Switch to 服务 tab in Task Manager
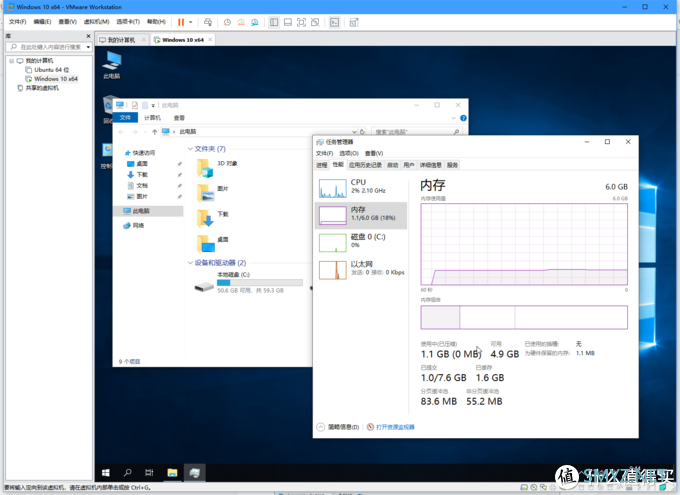The width and height of the screenshot is (680, 495). point(452,165)
